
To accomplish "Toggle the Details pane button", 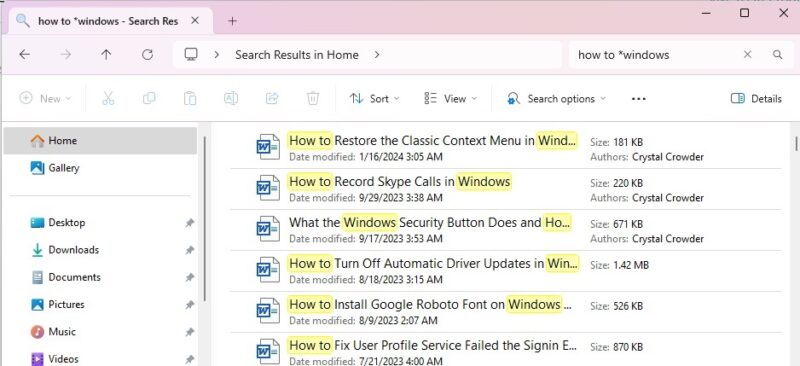I will [x=756, y=99].
